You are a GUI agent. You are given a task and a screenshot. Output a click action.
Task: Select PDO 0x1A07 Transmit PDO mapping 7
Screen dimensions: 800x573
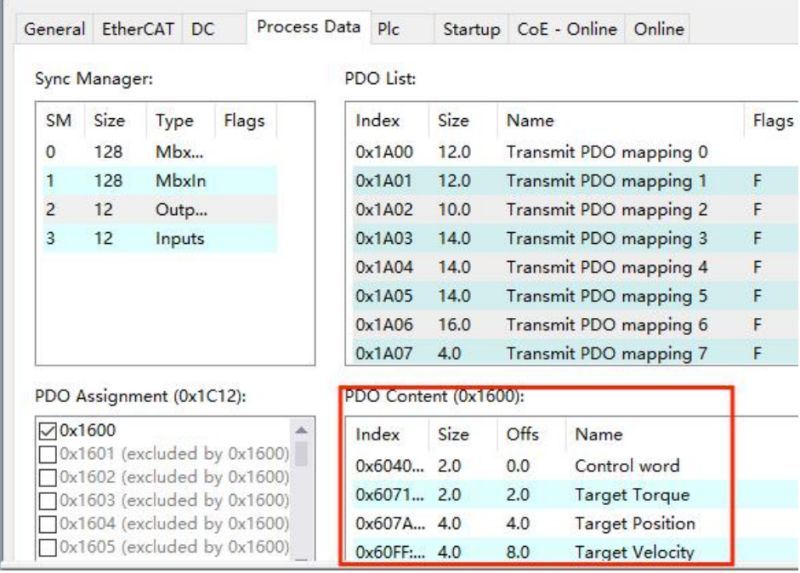point(574,353)
